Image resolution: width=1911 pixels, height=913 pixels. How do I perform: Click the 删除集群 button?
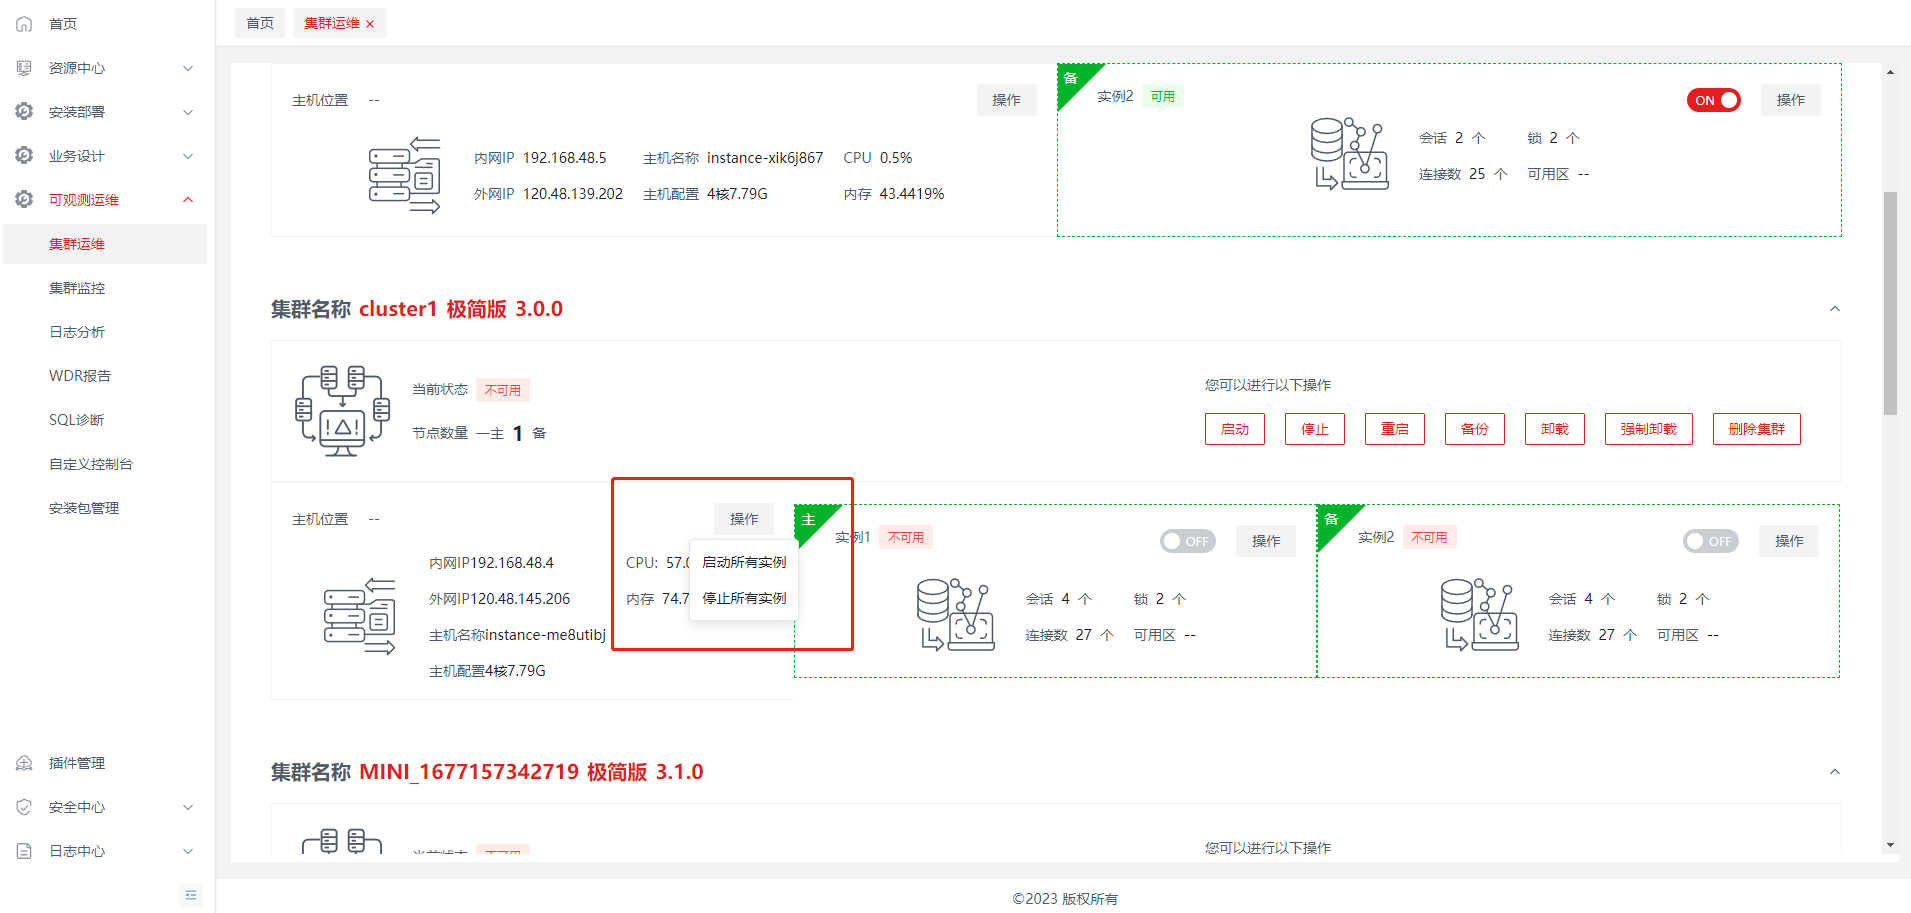pyautogui.click(x=1756, y=429)
